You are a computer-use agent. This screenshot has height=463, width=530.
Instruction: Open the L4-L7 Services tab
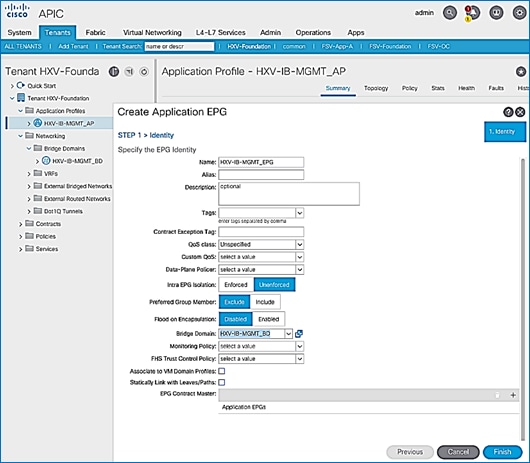tap(220, 32)
